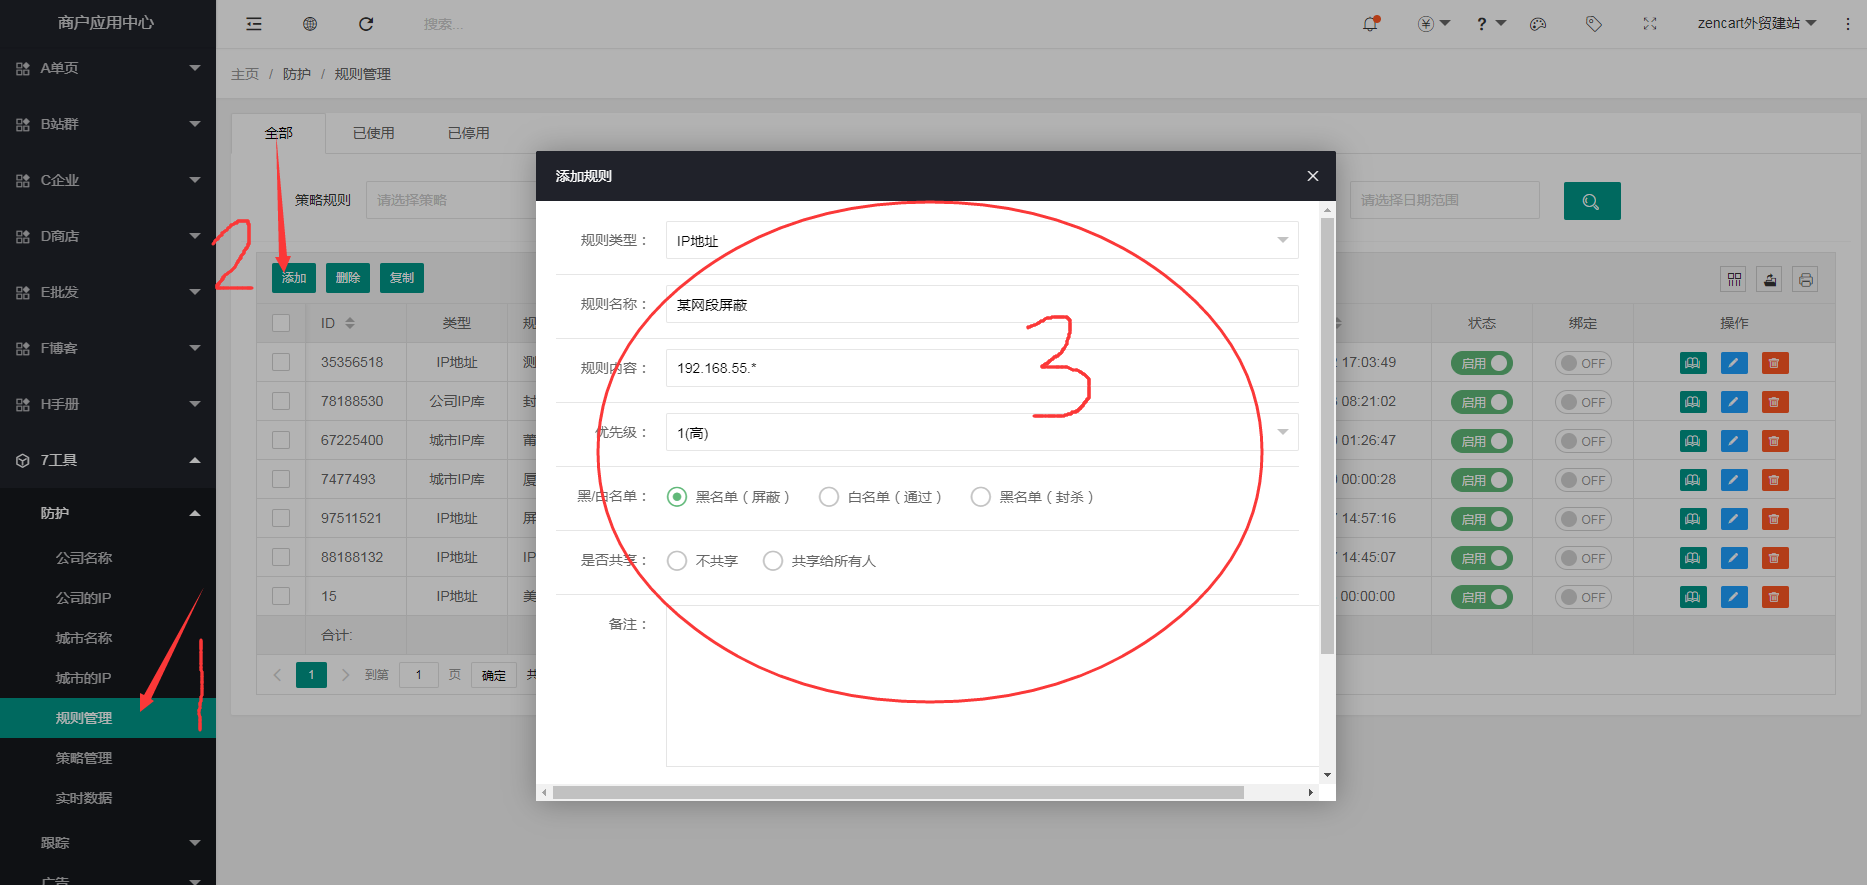Expand the A单页 sidebar menu

click(107, 68)
